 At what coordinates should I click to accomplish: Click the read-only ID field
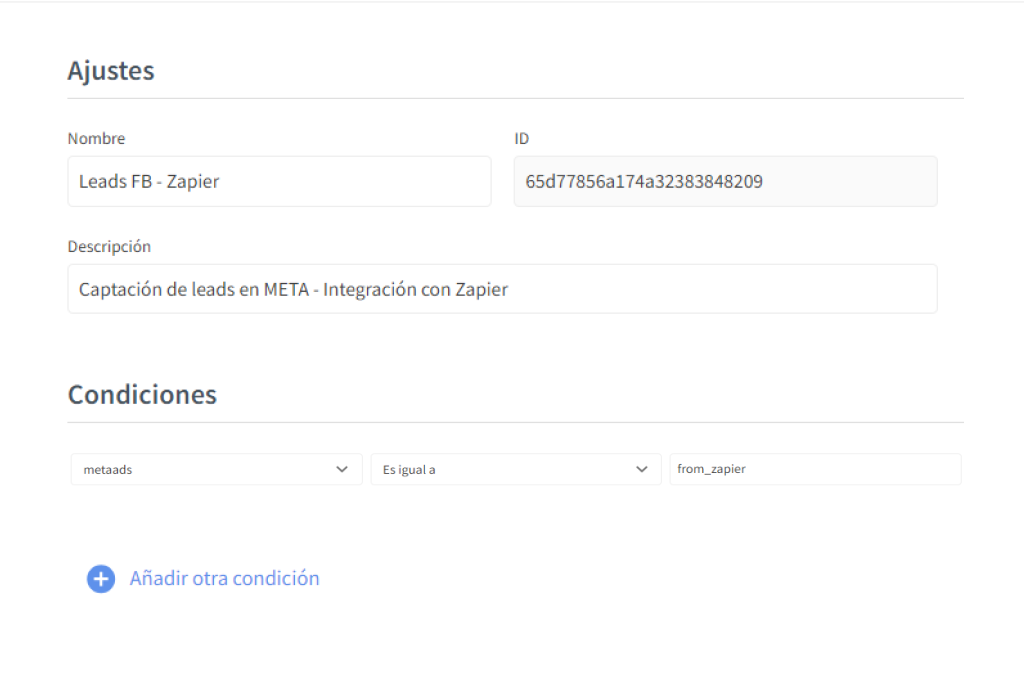tap(725, 181)
